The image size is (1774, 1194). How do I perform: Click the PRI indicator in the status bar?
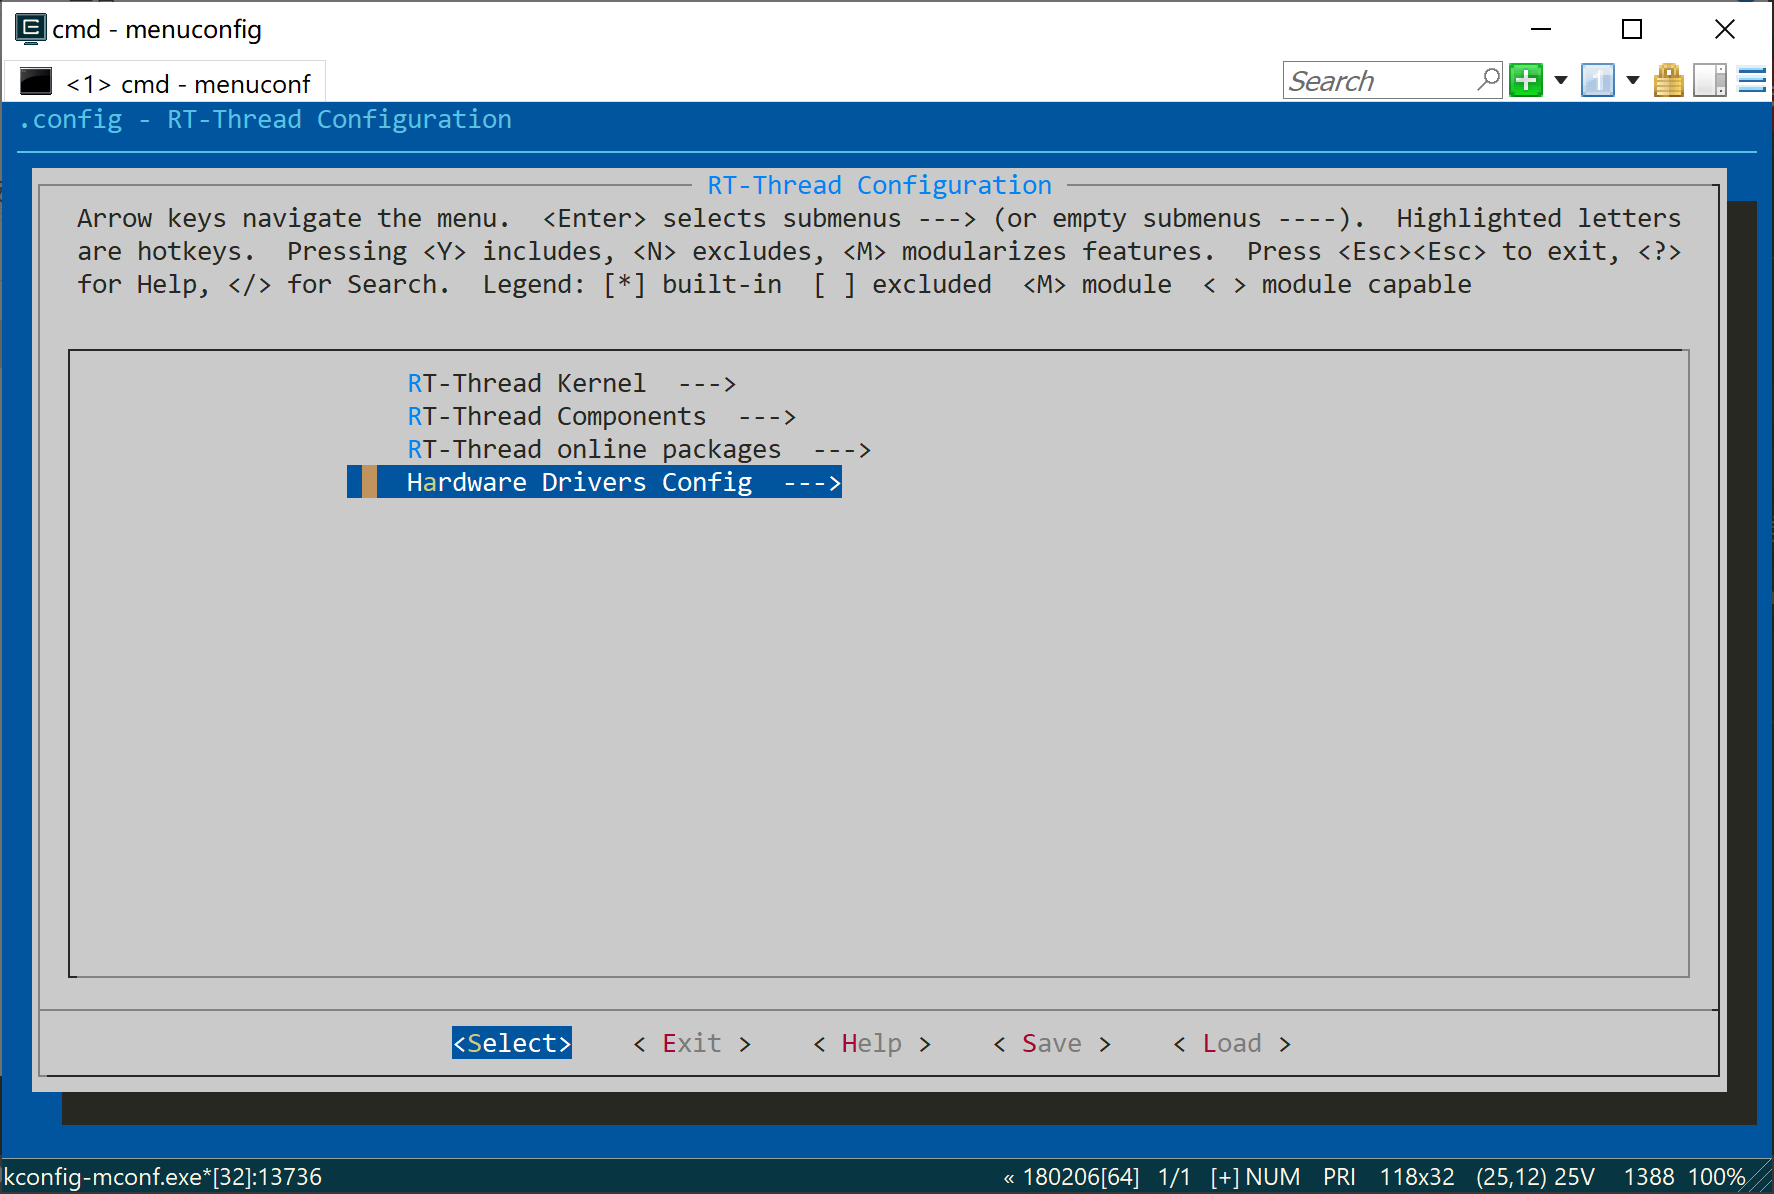point(1340,1177)
